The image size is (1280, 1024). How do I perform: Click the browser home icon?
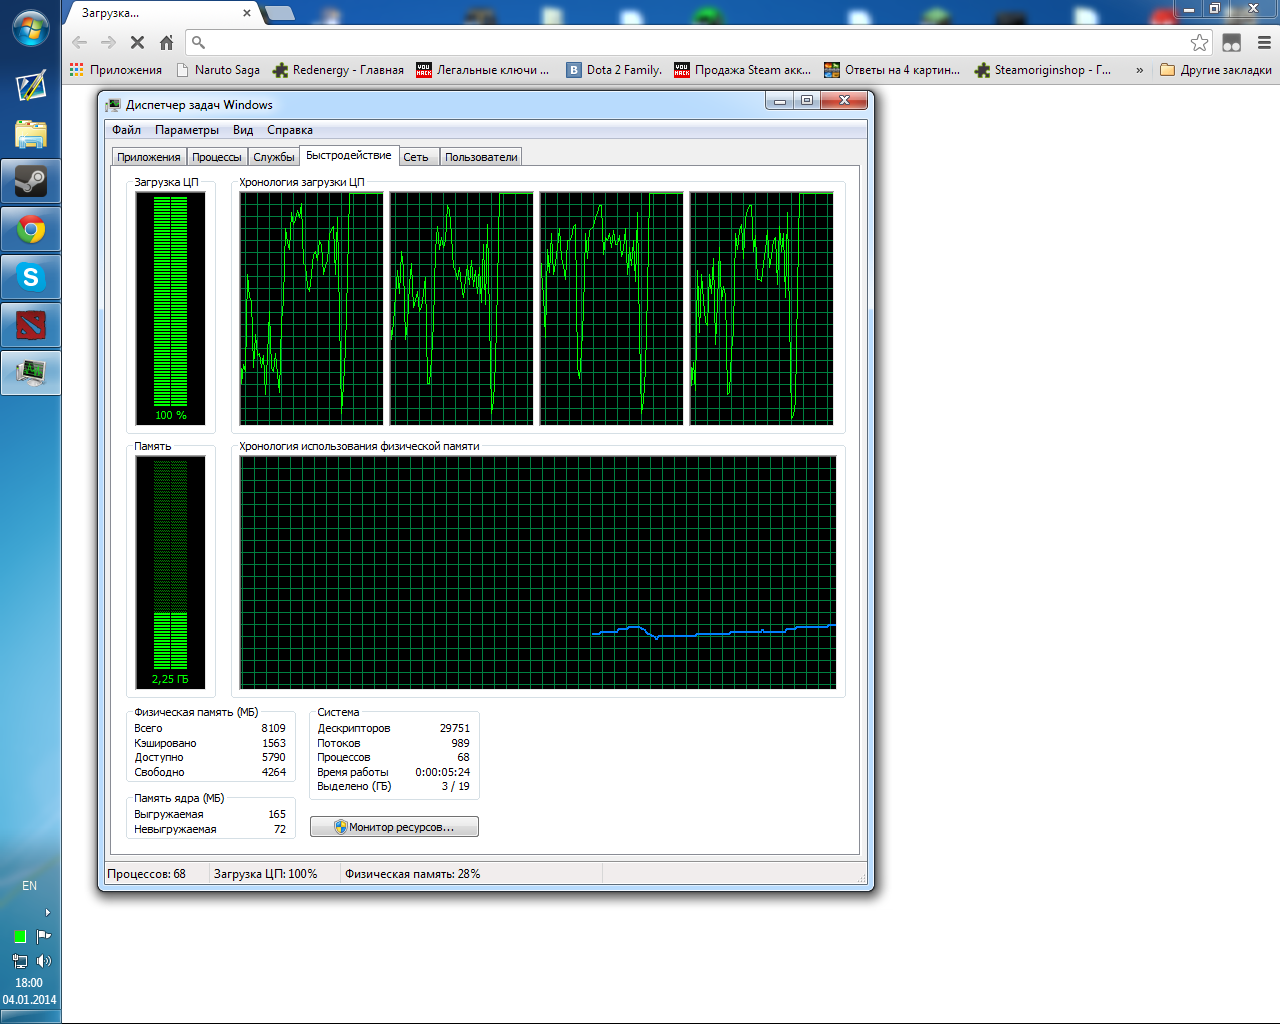pos(166,42)
